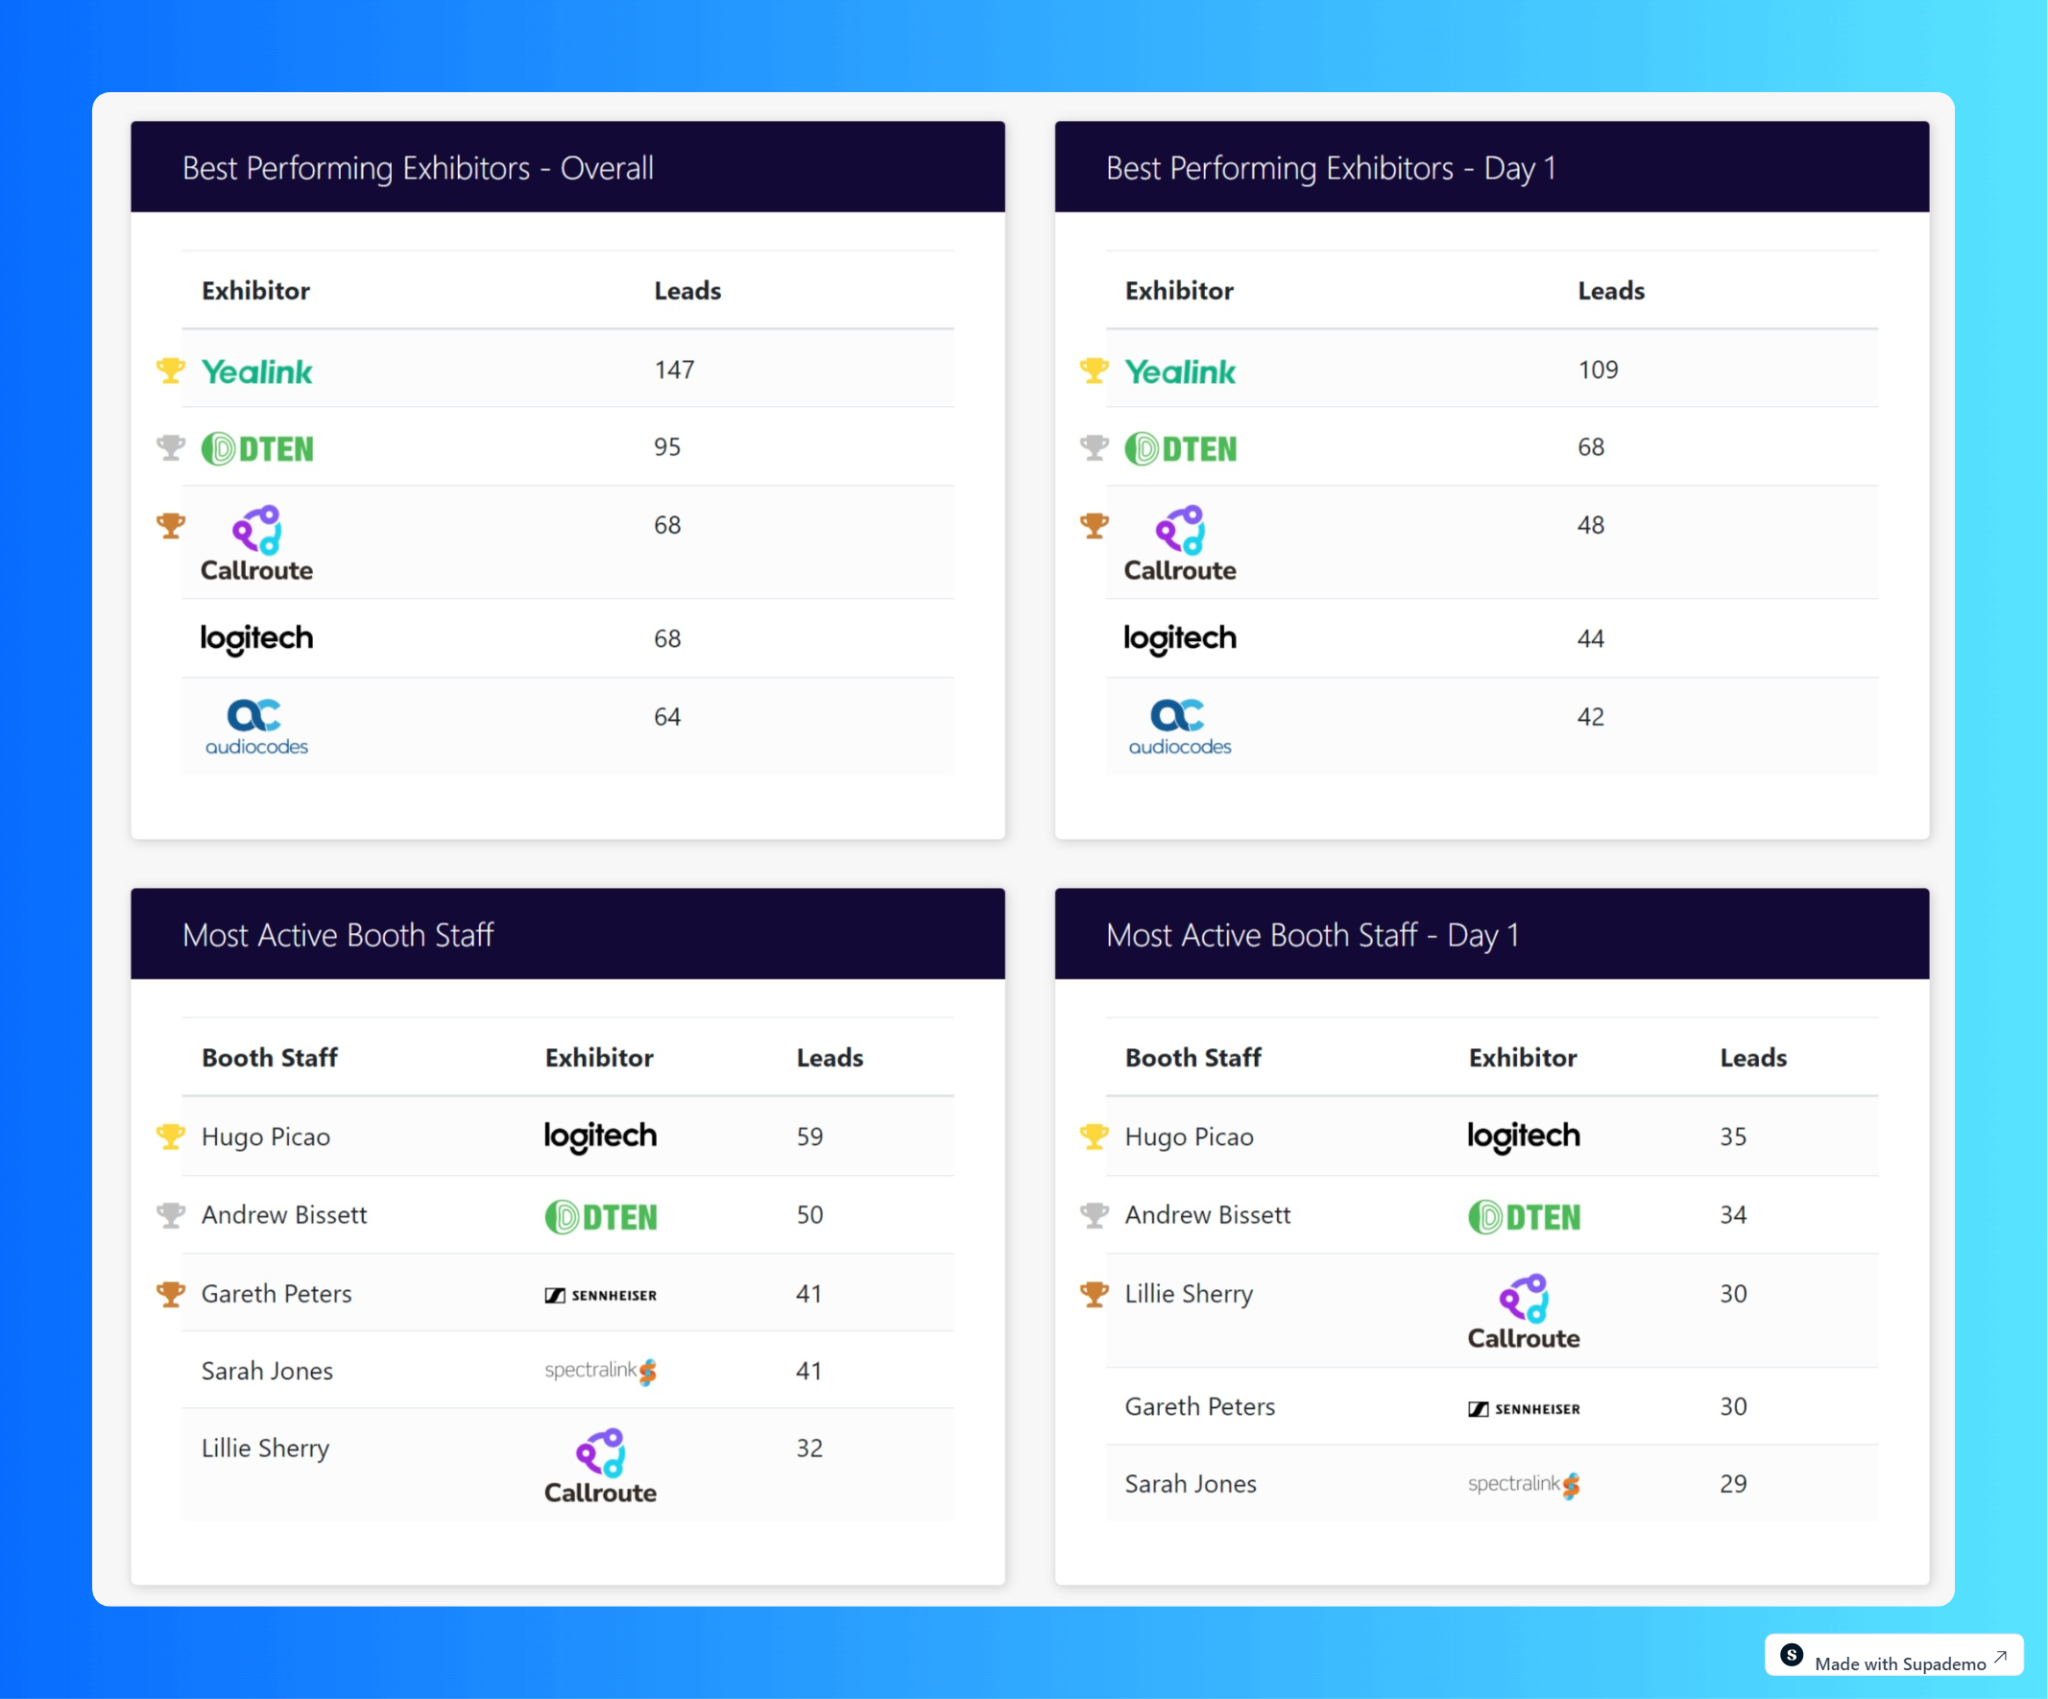Click the Callroute logo in Day 1 exhibitors table
Screen dimensions: 2048x1699
pos(1180,544)
